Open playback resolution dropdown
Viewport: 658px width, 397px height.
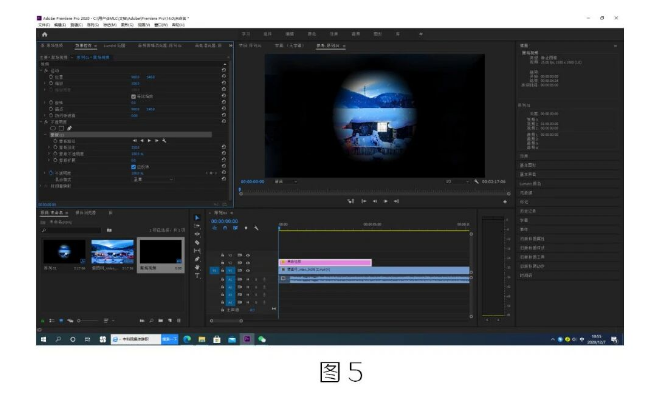pos(457,182)
